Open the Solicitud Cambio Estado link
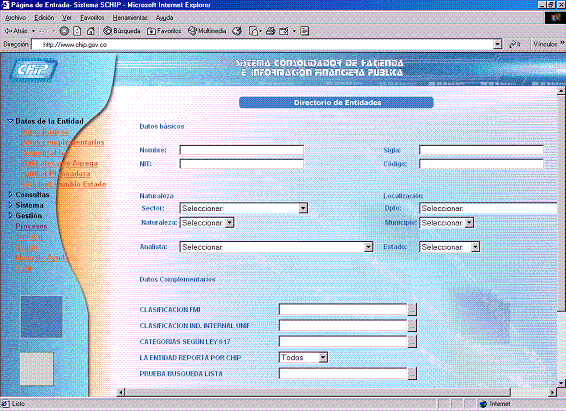This screenshot has width=566, height=411. pos(63,184)
